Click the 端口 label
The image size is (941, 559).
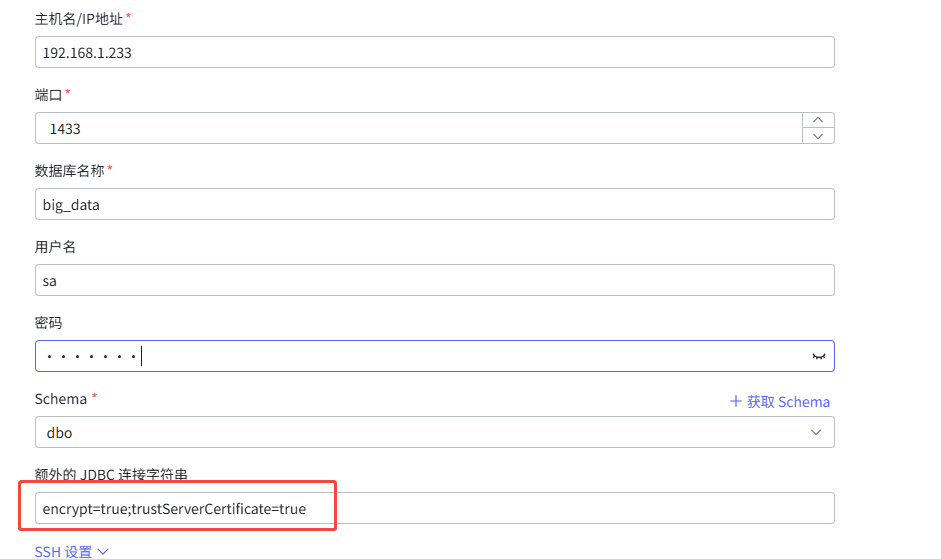(x=49, y=95)
